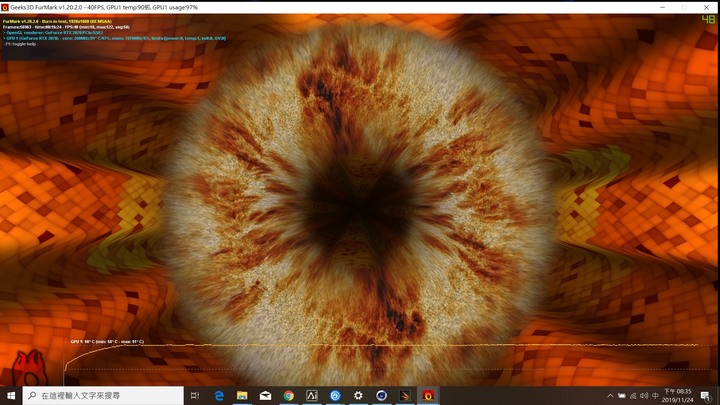The image size is (720, 405).
Task: Switch the 中 input method indicator
Action: coord(655,395)
